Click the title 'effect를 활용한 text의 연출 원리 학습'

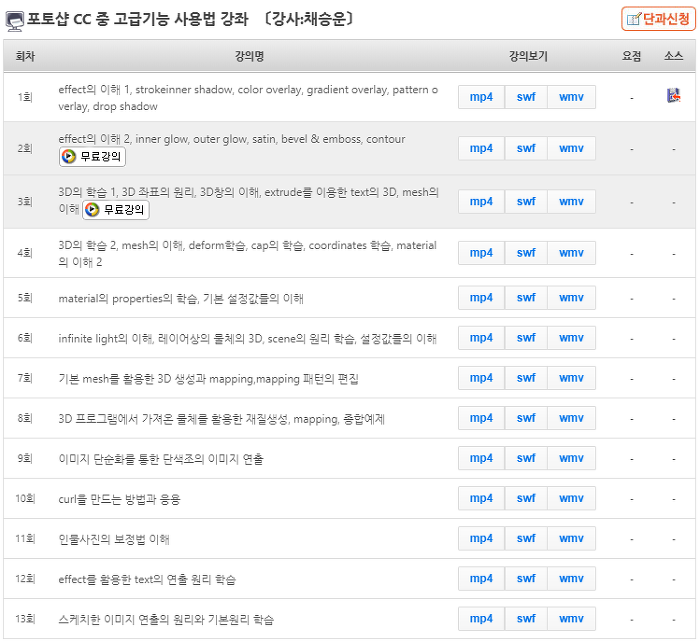[x=147, y=579]
